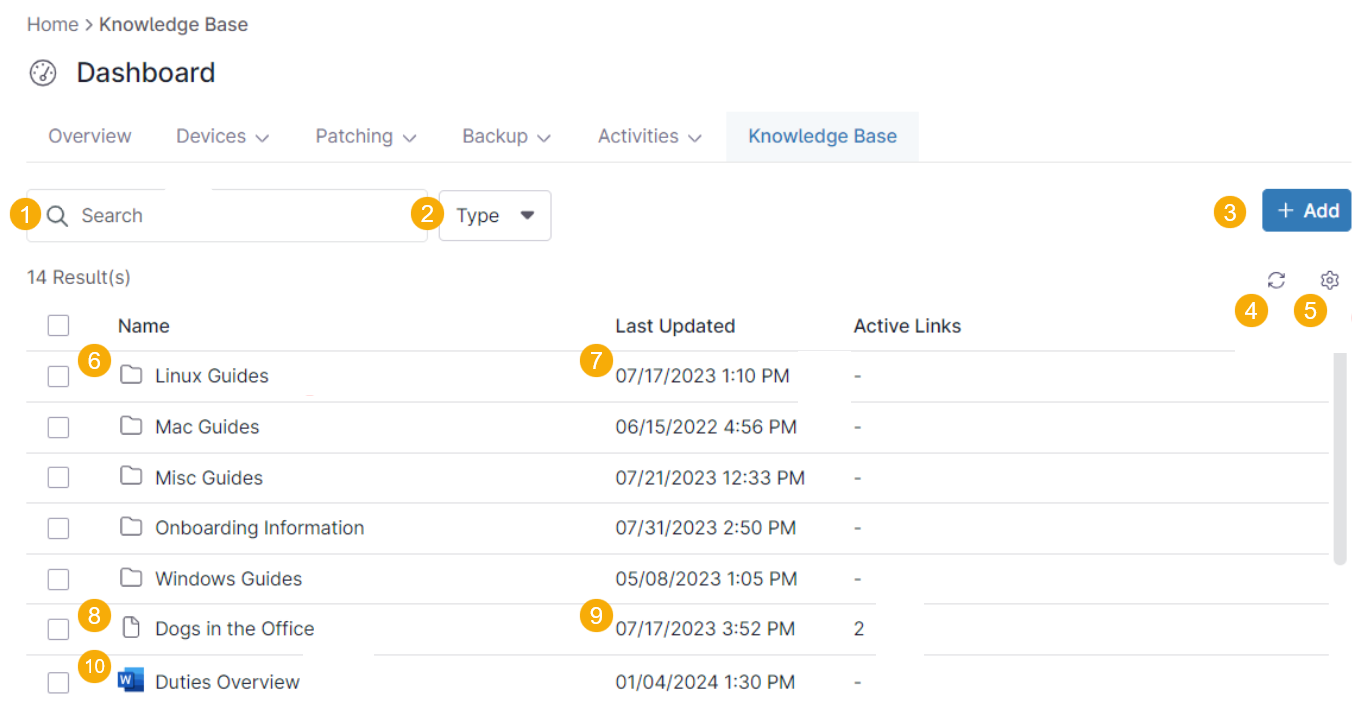
Task: Click the Dashboard gauge icon
Action: 43,74
